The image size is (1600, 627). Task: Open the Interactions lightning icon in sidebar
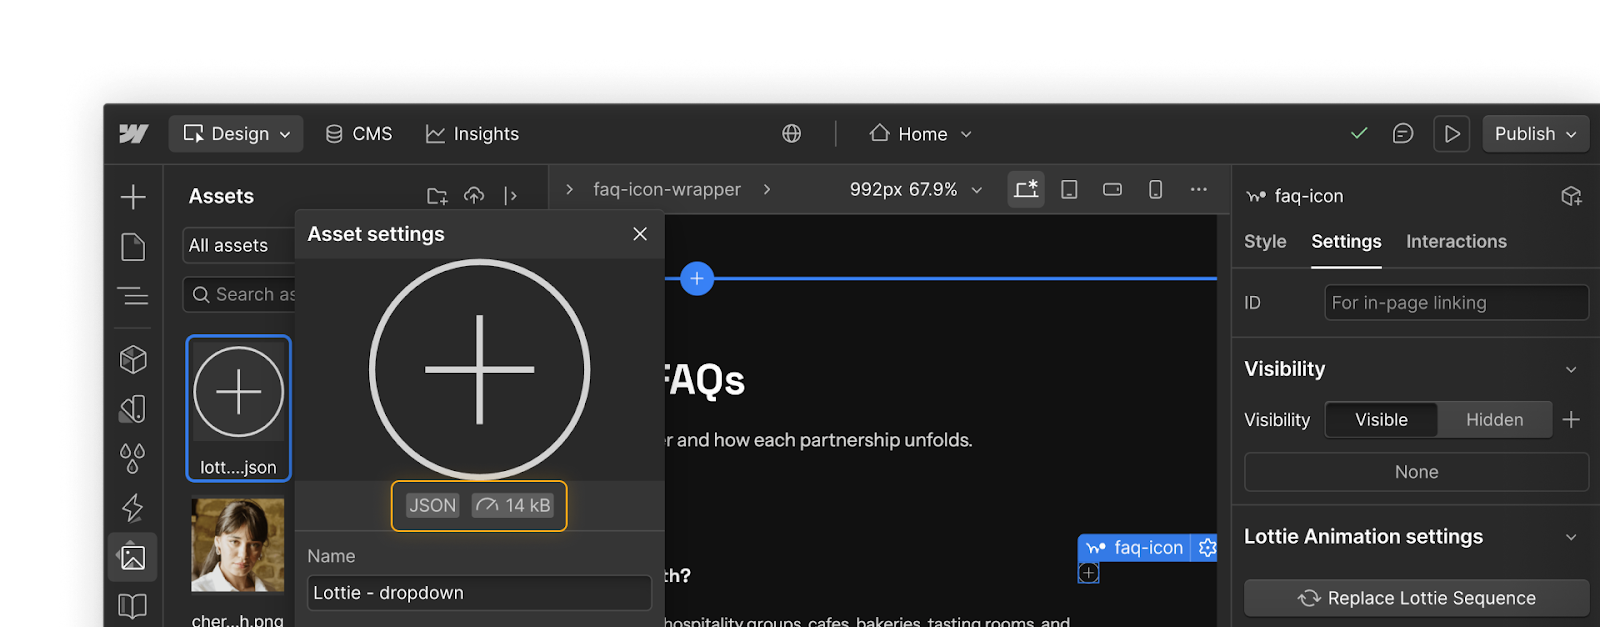click(133, 508)
